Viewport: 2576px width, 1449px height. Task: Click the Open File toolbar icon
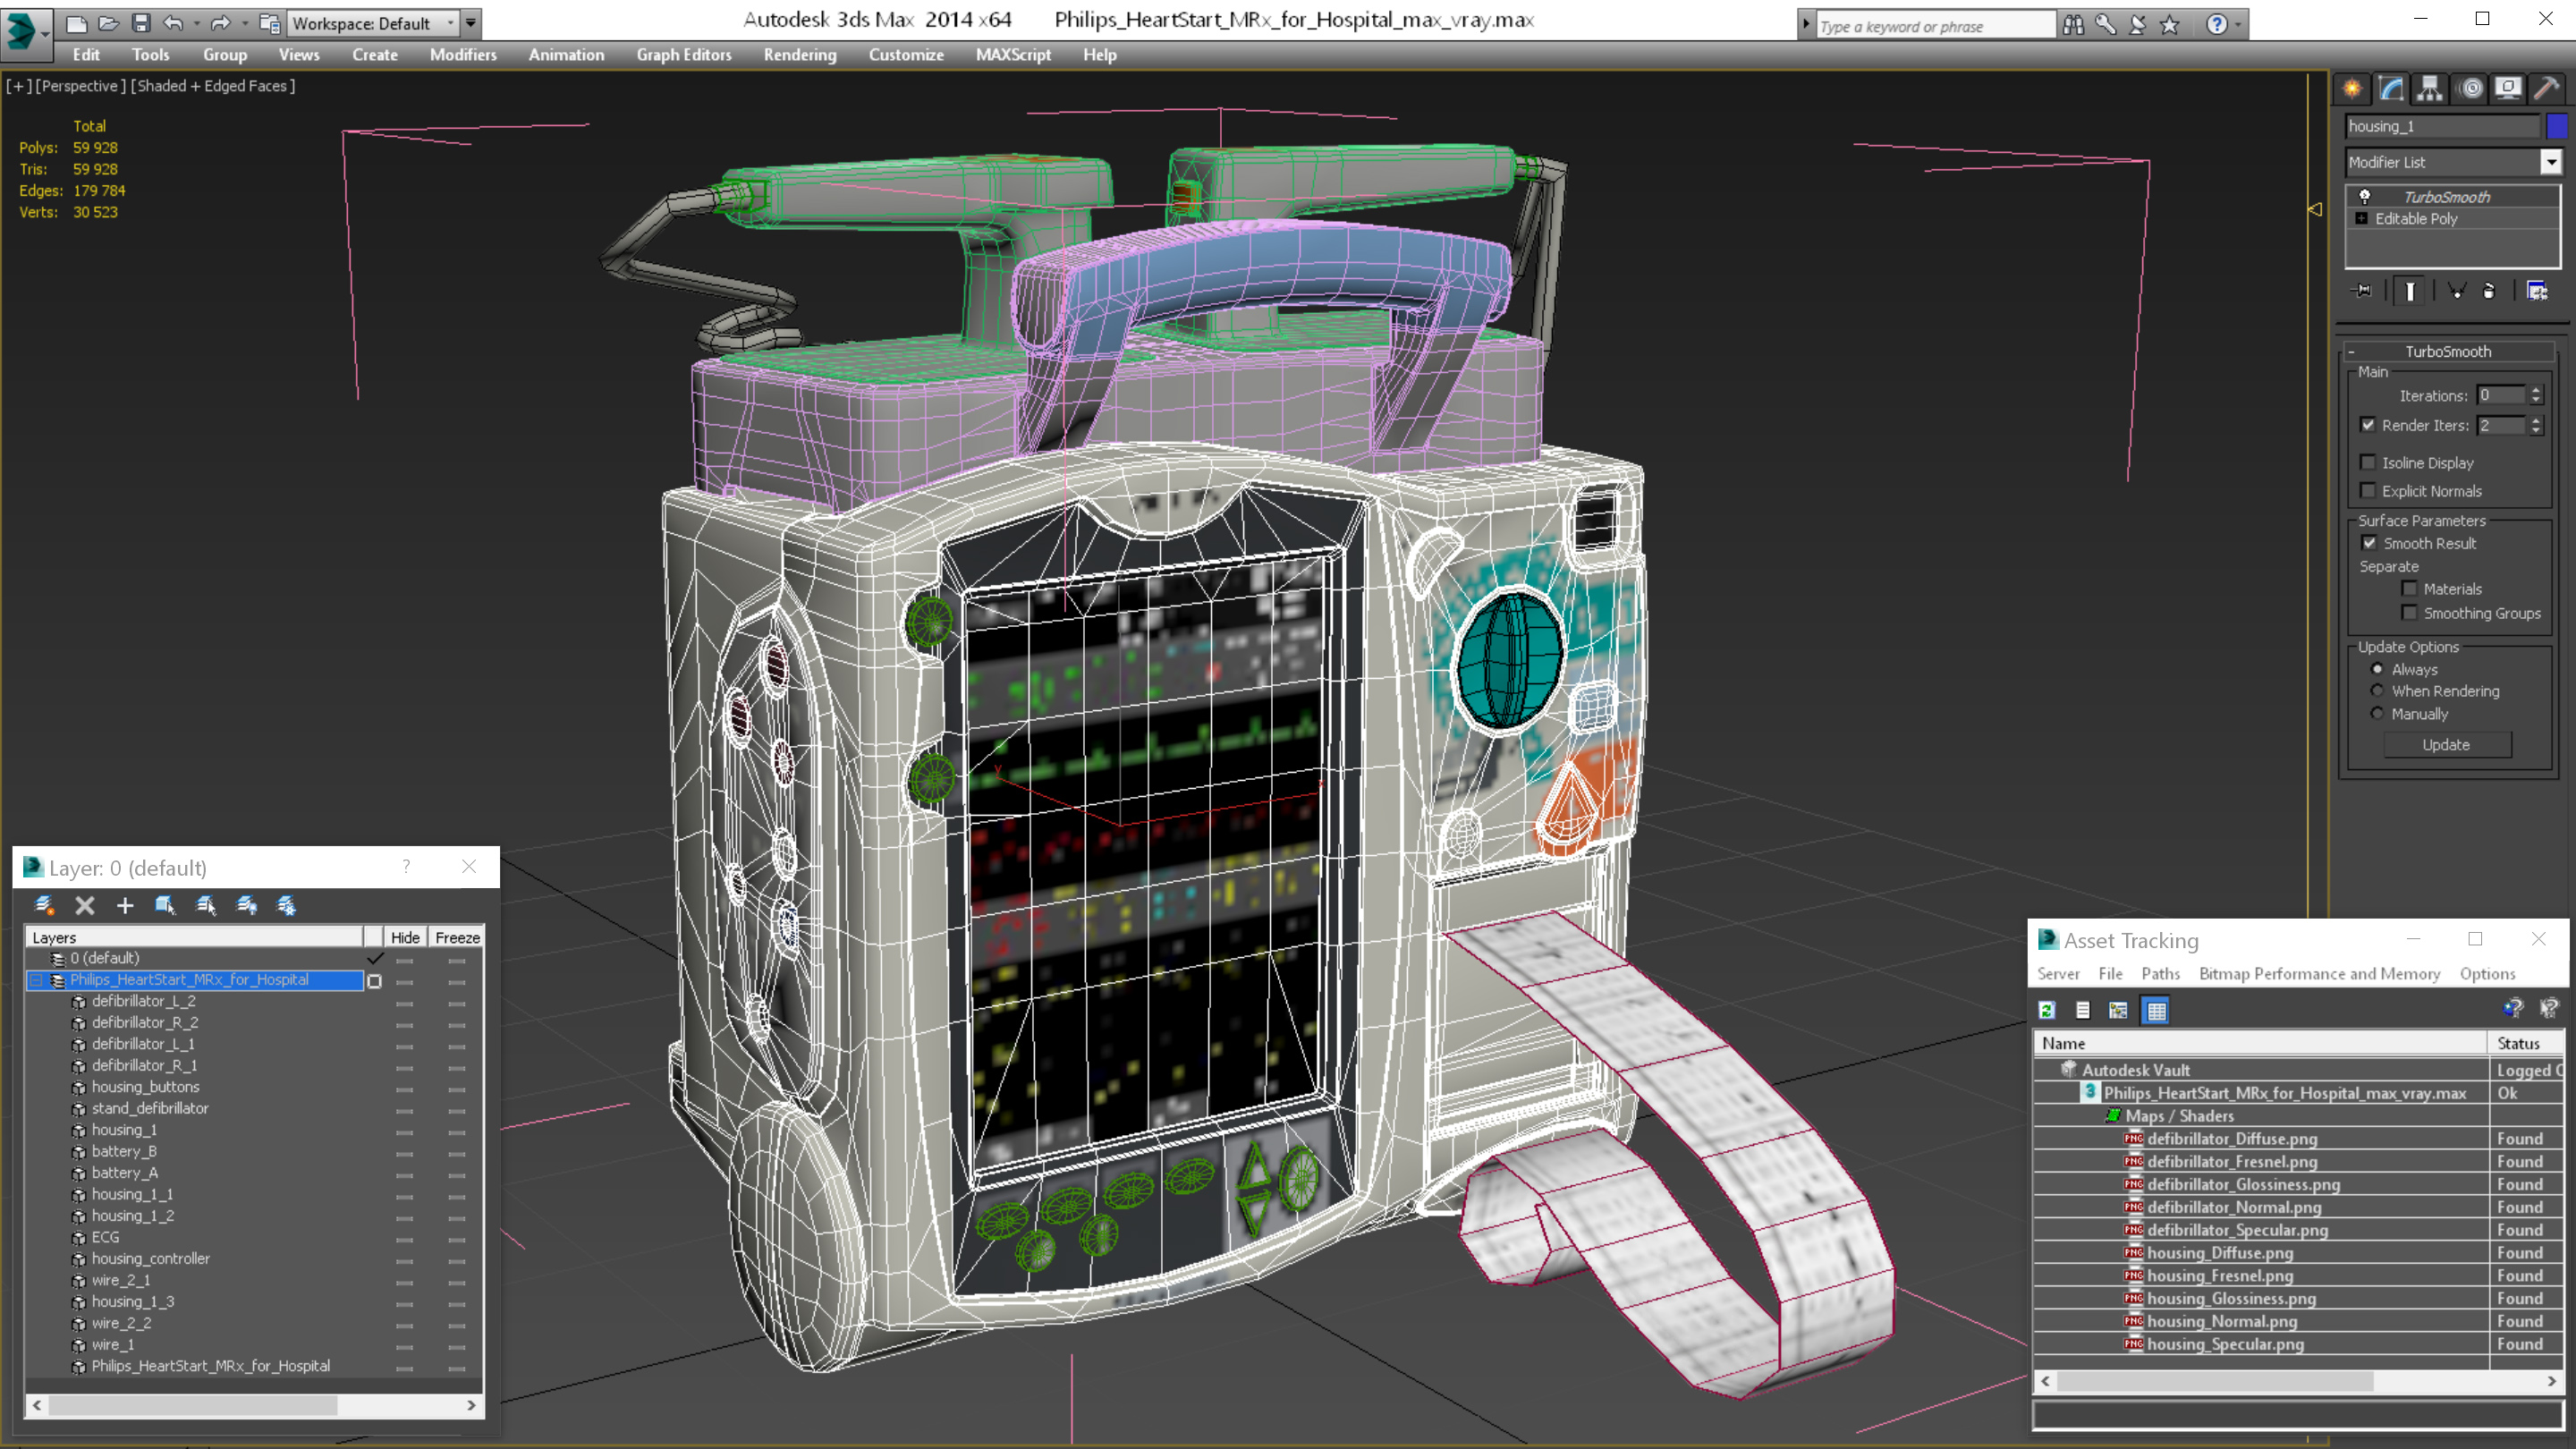109,23
